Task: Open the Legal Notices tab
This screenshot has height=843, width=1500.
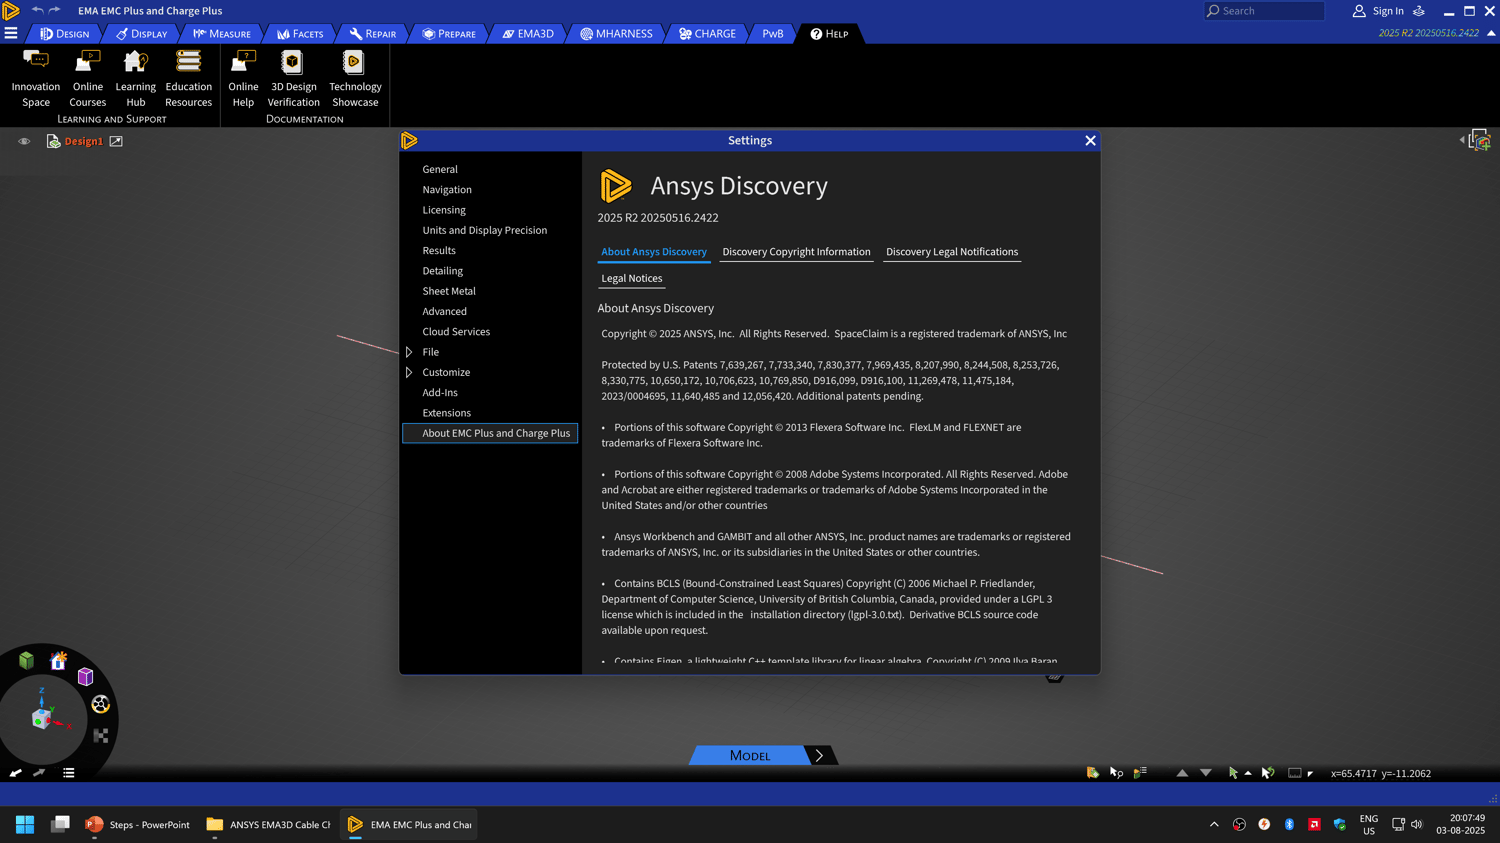Action: pyautogui.click(x=632, y=279)
